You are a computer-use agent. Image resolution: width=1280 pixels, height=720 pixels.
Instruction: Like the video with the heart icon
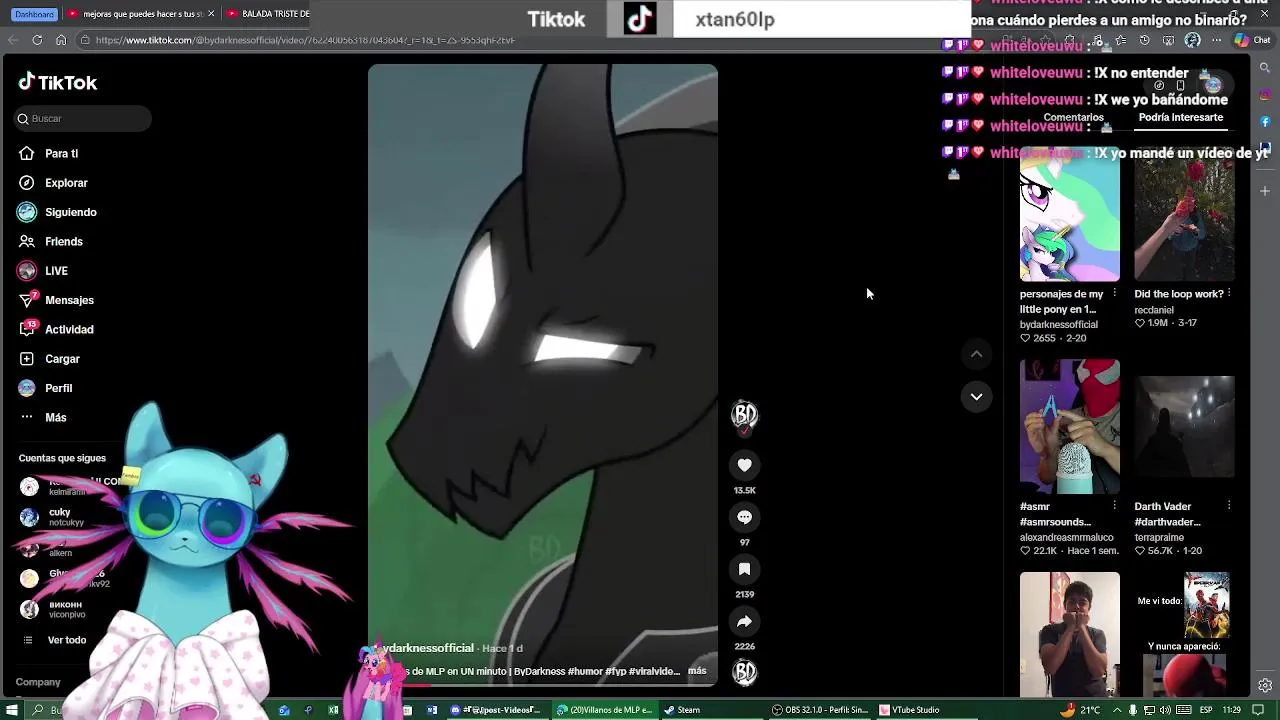coord(744,465)
